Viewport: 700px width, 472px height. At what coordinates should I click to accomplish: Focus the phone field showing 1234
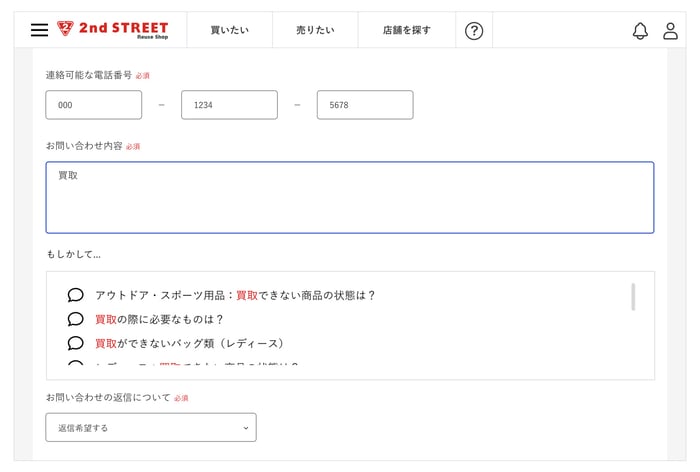pos(229,105)
